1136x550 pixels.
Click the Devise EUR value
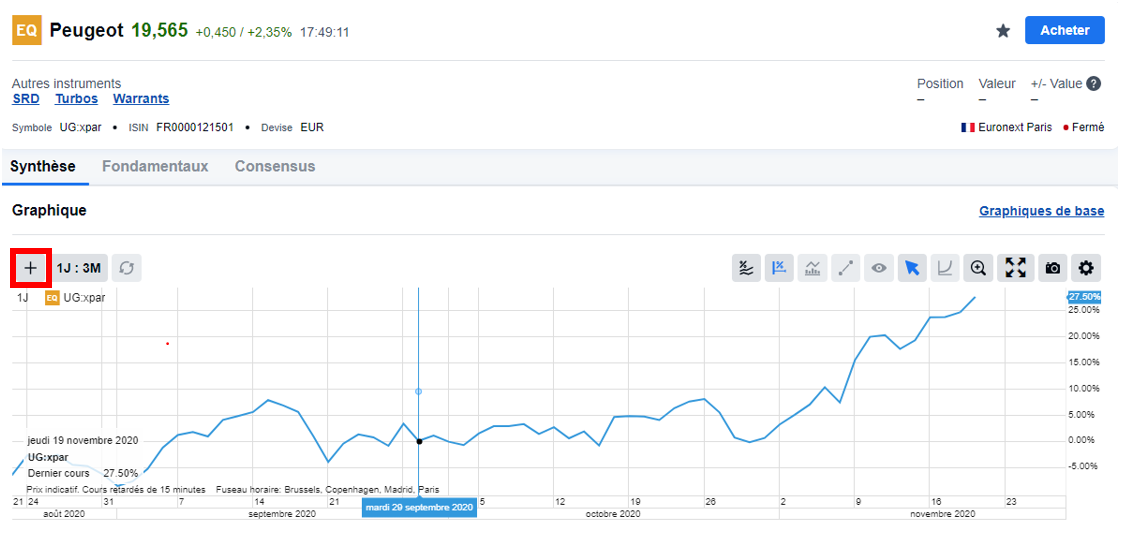[x=312, y=128]
